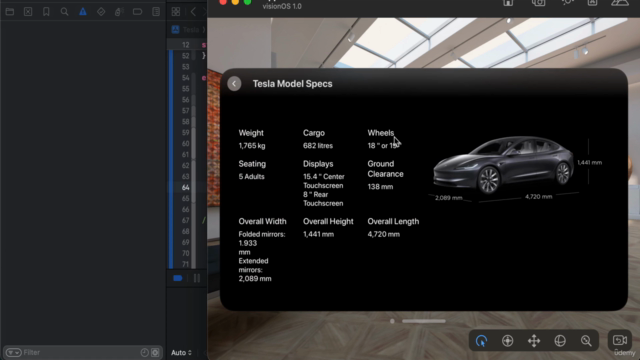This screenshot has width=640, height=360.
Task: Click the visionOS window grab bar
Action: [424, 321]
